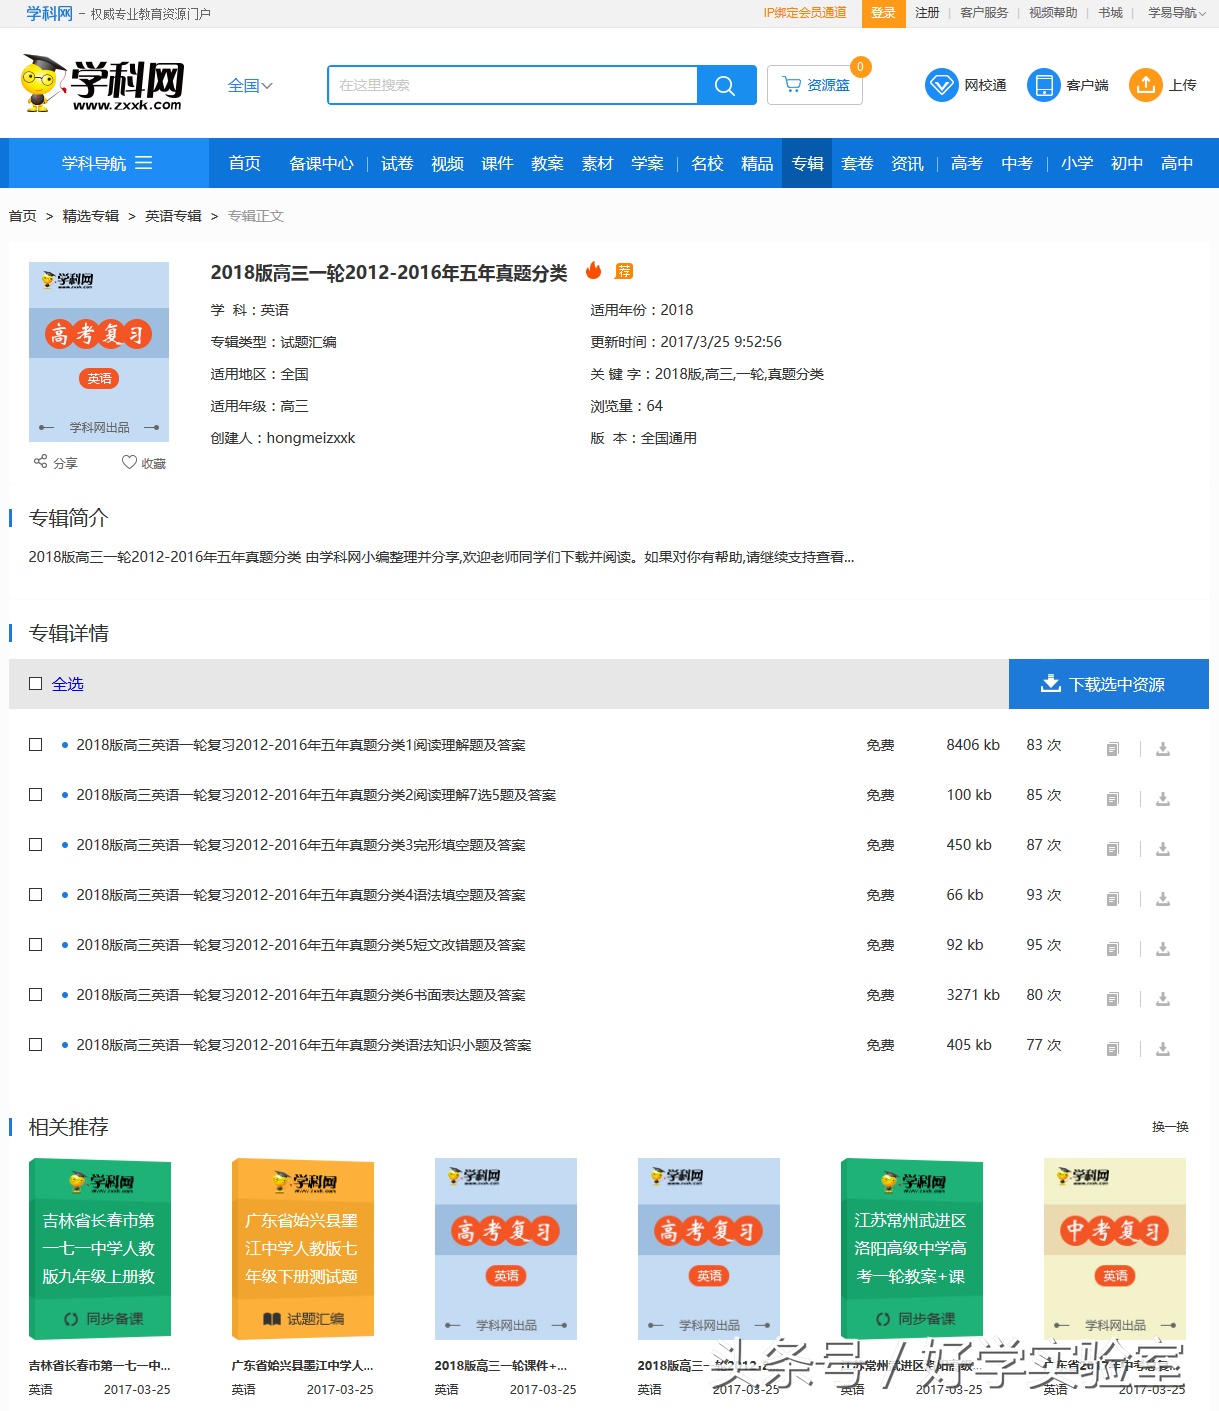Expand the 学科导航 menu
1219x1411 pixels.
[x=108, y=163]
